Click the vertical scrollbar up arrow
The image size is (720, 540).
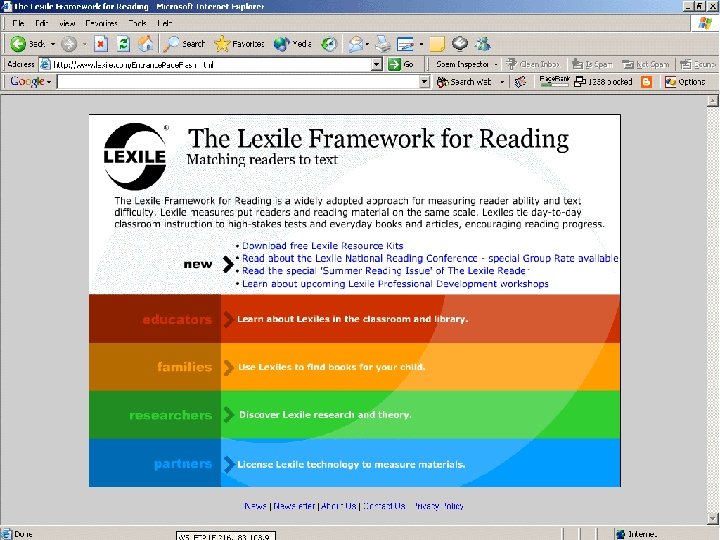713,101
